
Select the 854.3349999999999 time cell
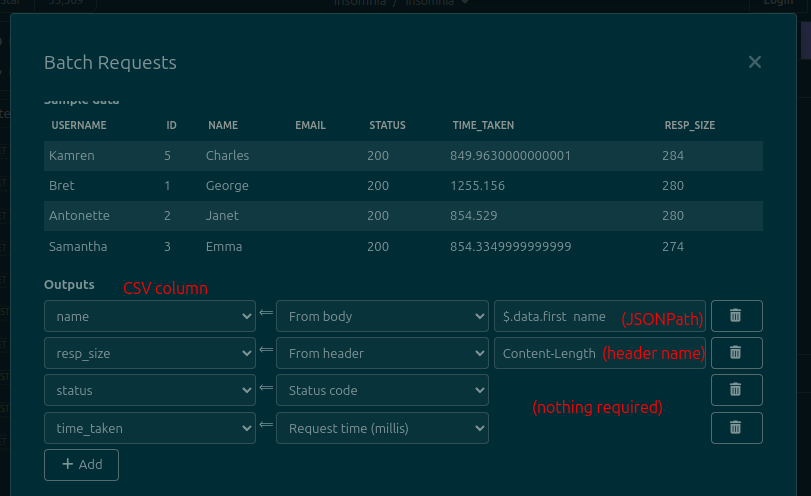[510, 247]
